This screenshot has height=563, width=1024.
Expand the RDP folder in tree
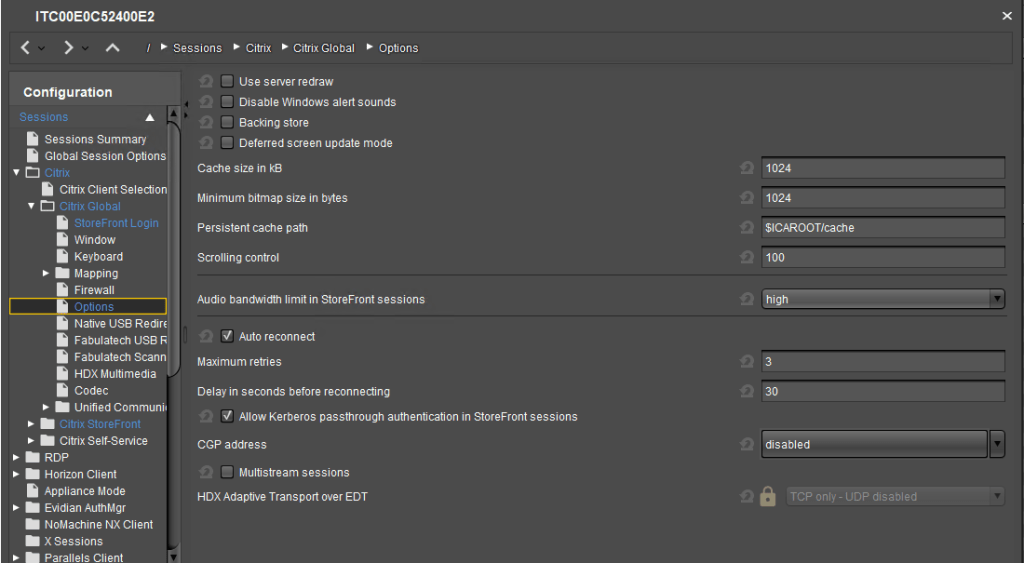(17, 458)
